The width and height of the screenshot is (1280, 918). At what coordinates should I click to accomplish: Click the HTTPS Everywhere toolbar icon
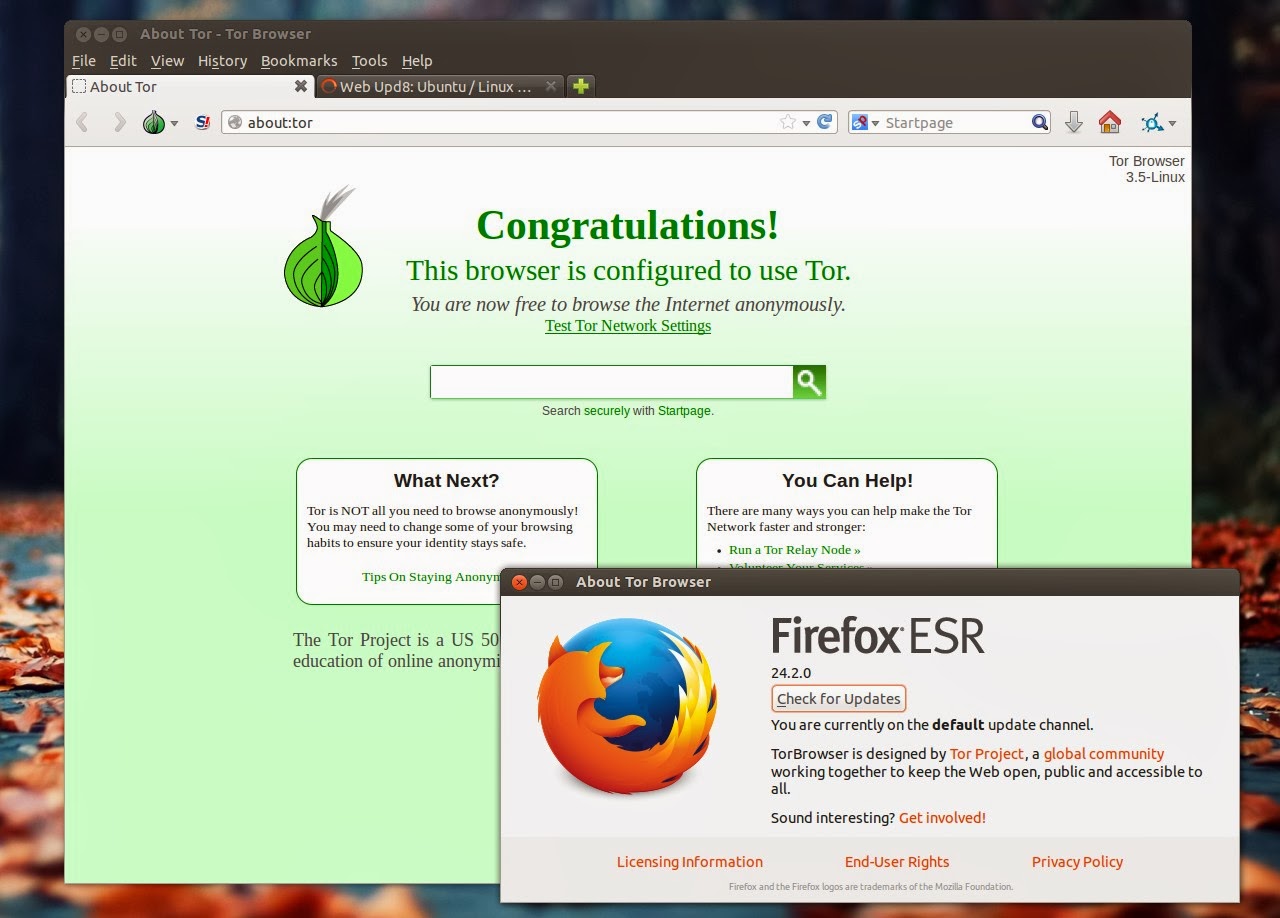[1152, 123]
